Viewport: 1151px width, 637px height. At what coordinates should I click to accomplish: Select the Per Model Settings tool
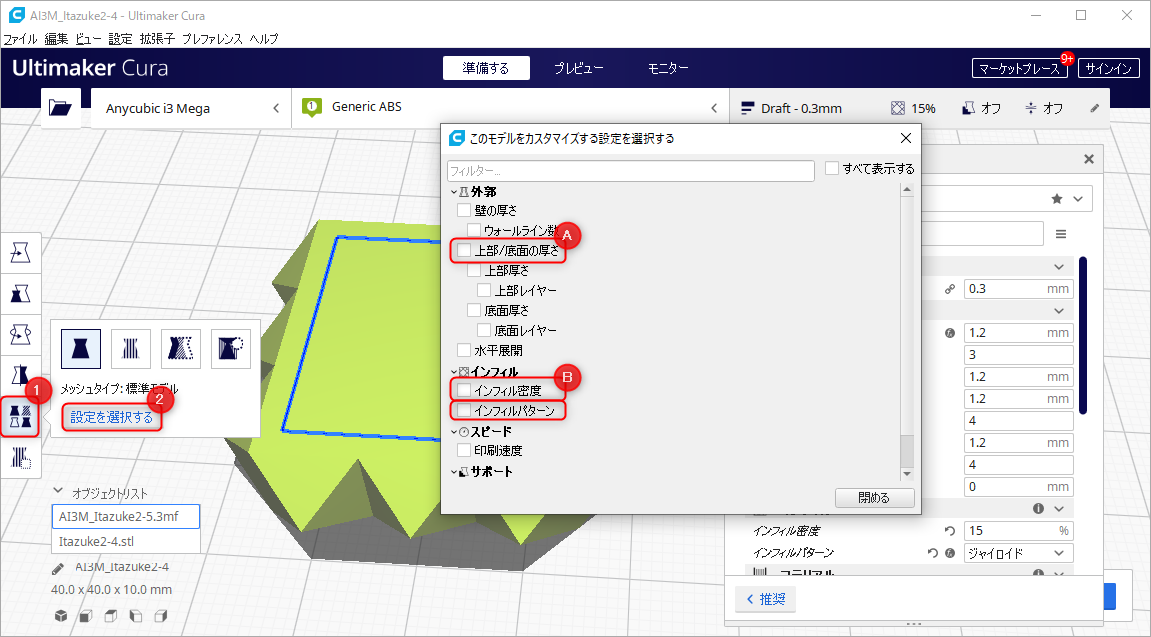pyautogui.click(x=21, y=415)
